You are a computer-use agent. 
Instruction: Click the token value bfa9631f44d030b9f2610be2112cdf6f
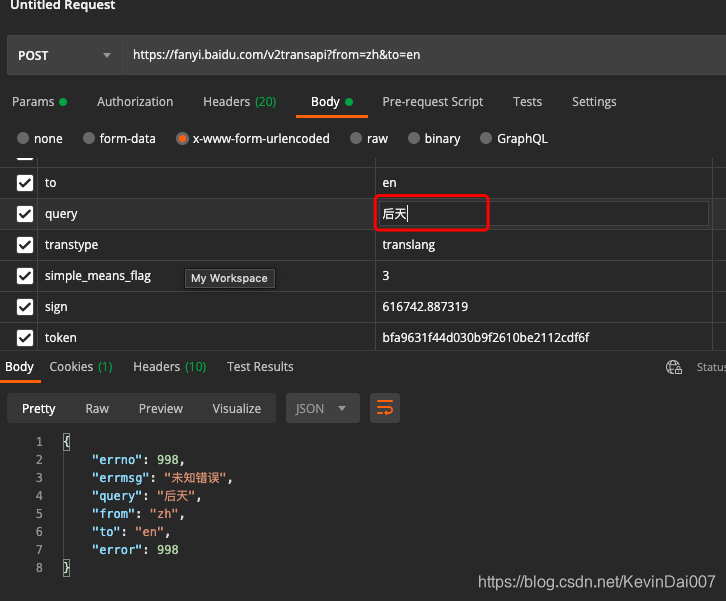tap(544, 338)
